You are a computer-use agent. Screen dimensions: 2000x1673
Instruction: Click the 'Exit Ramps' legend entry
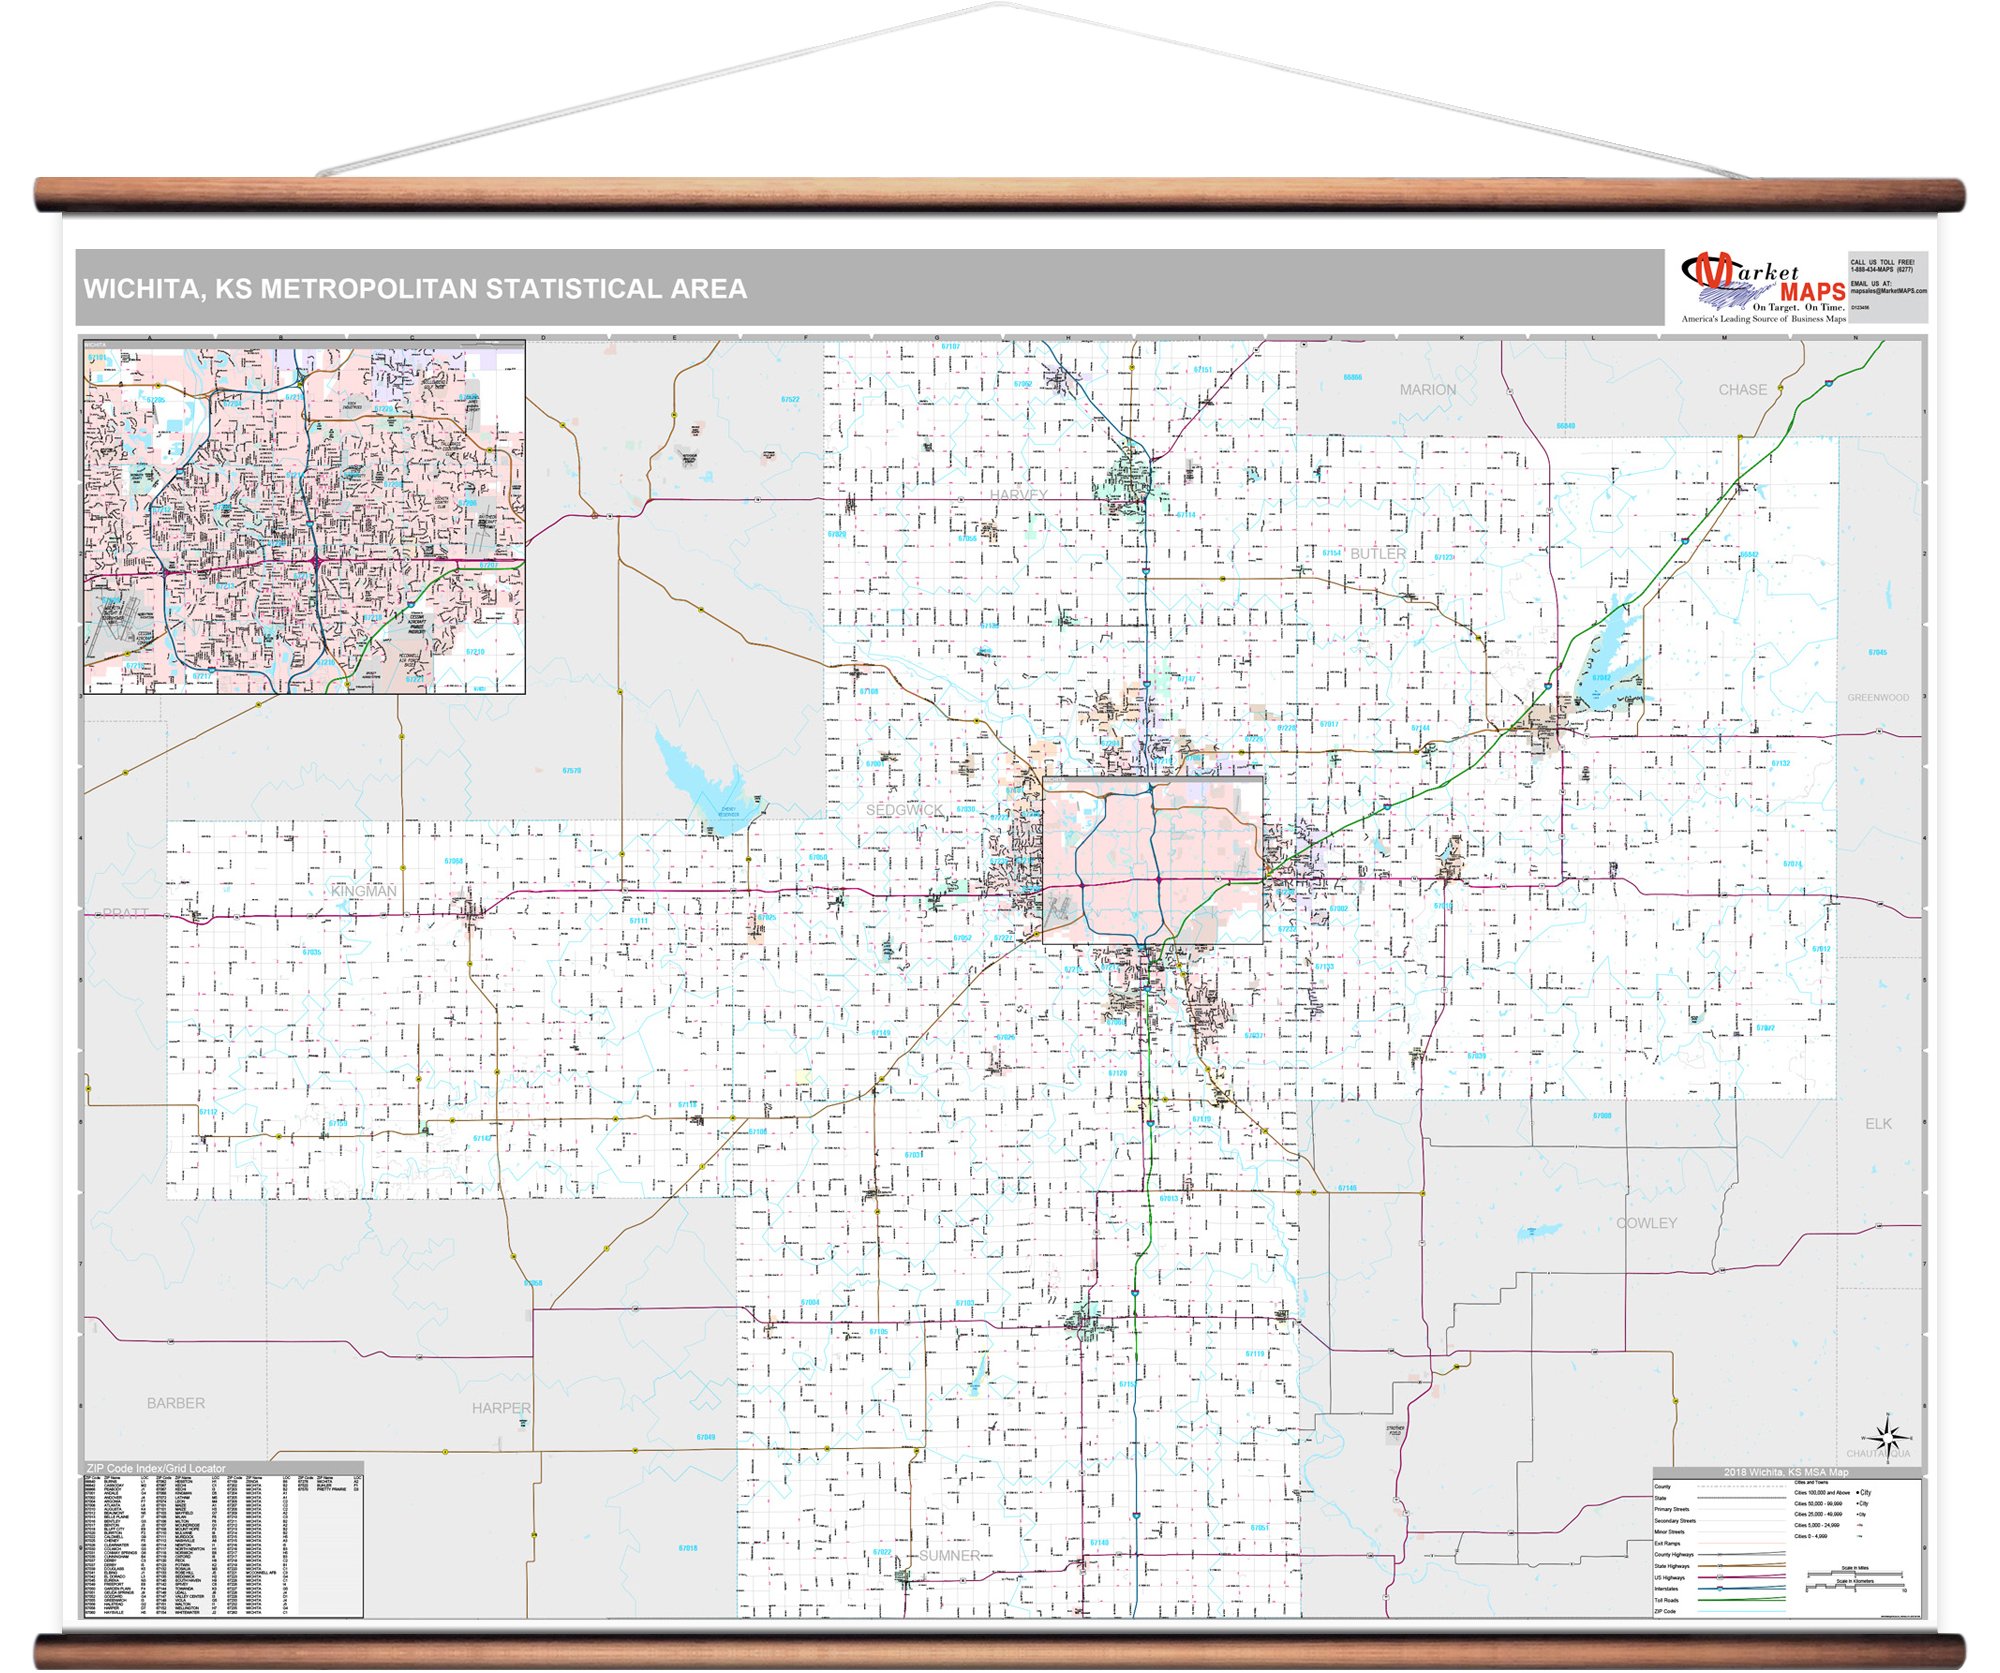point(1719,1543)
